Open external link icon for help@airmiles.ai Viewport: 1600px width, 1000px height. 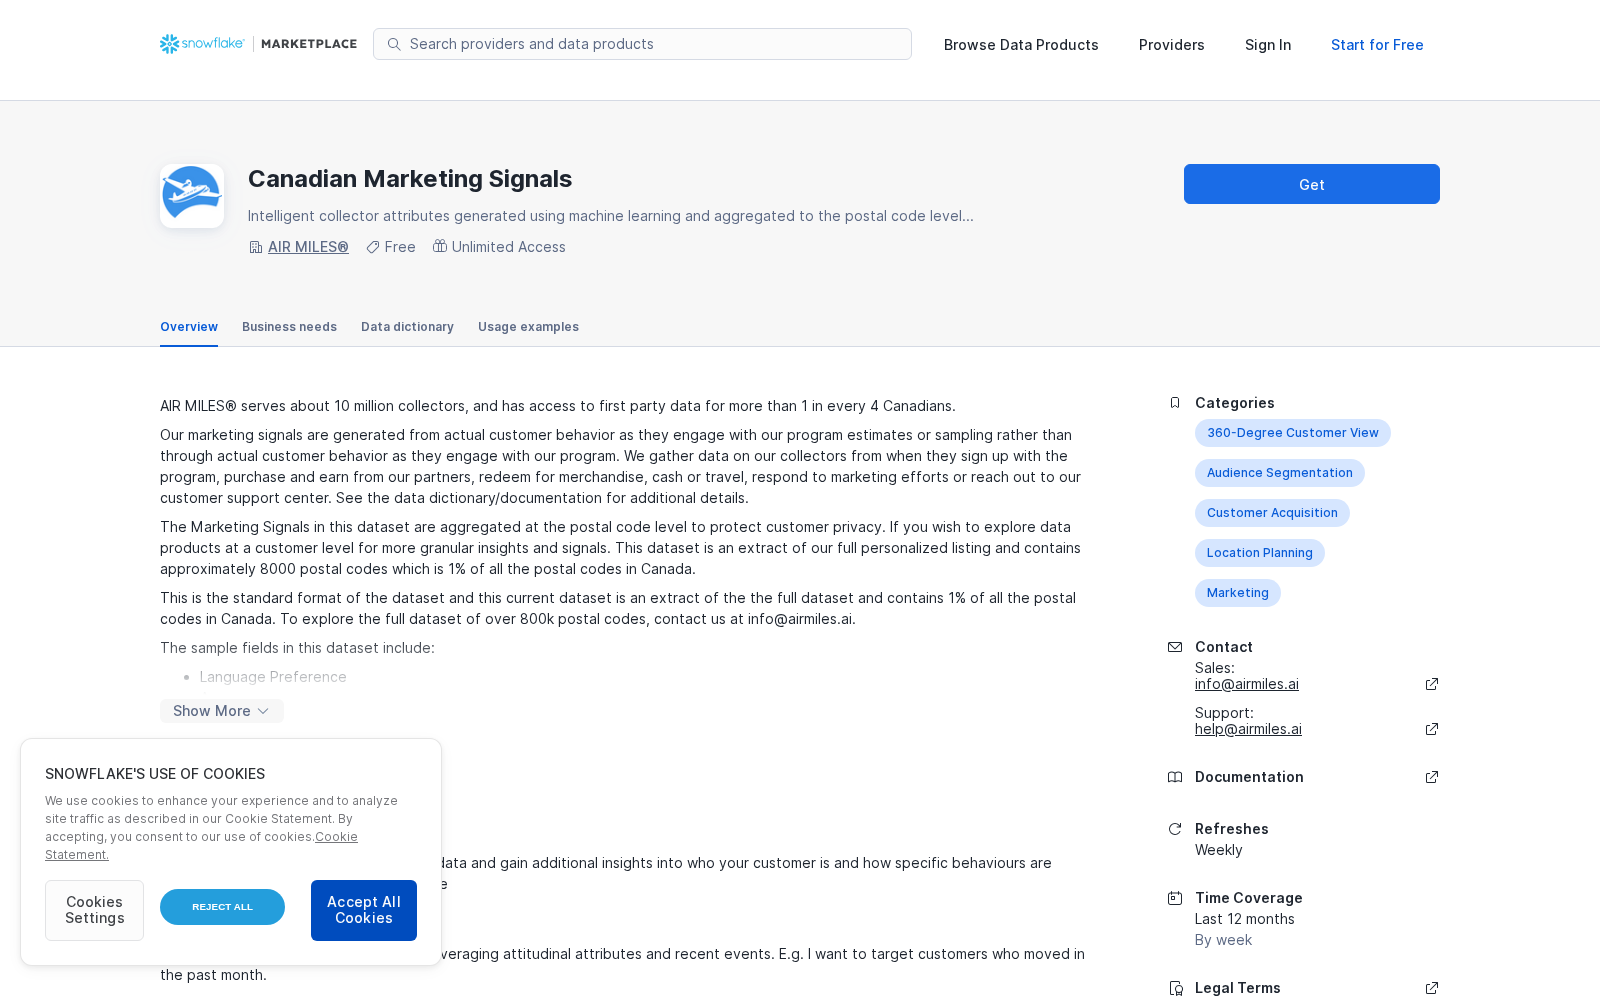coord(1432,729)
